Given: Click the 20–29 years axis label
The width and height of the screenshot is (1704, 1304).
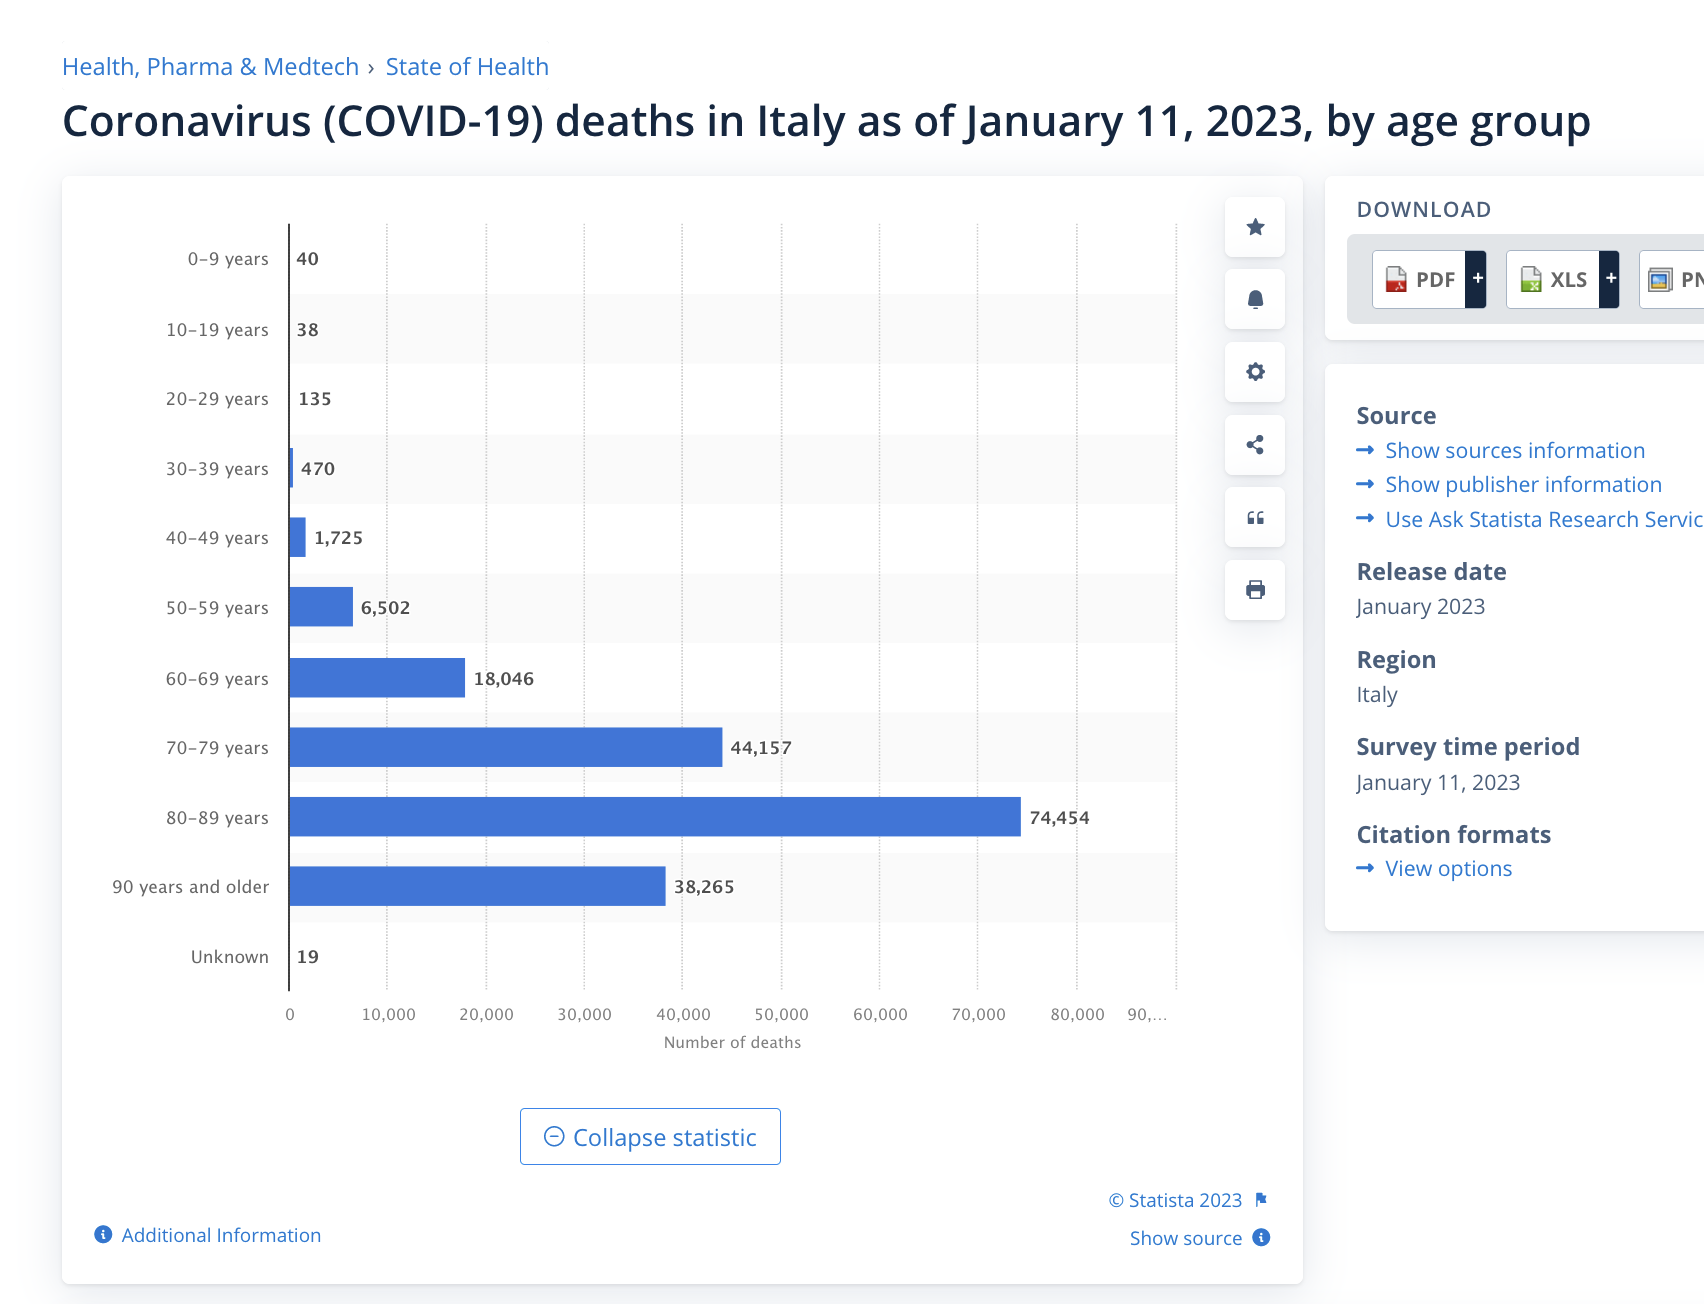Looking at the screenshot, I should 217,399.
